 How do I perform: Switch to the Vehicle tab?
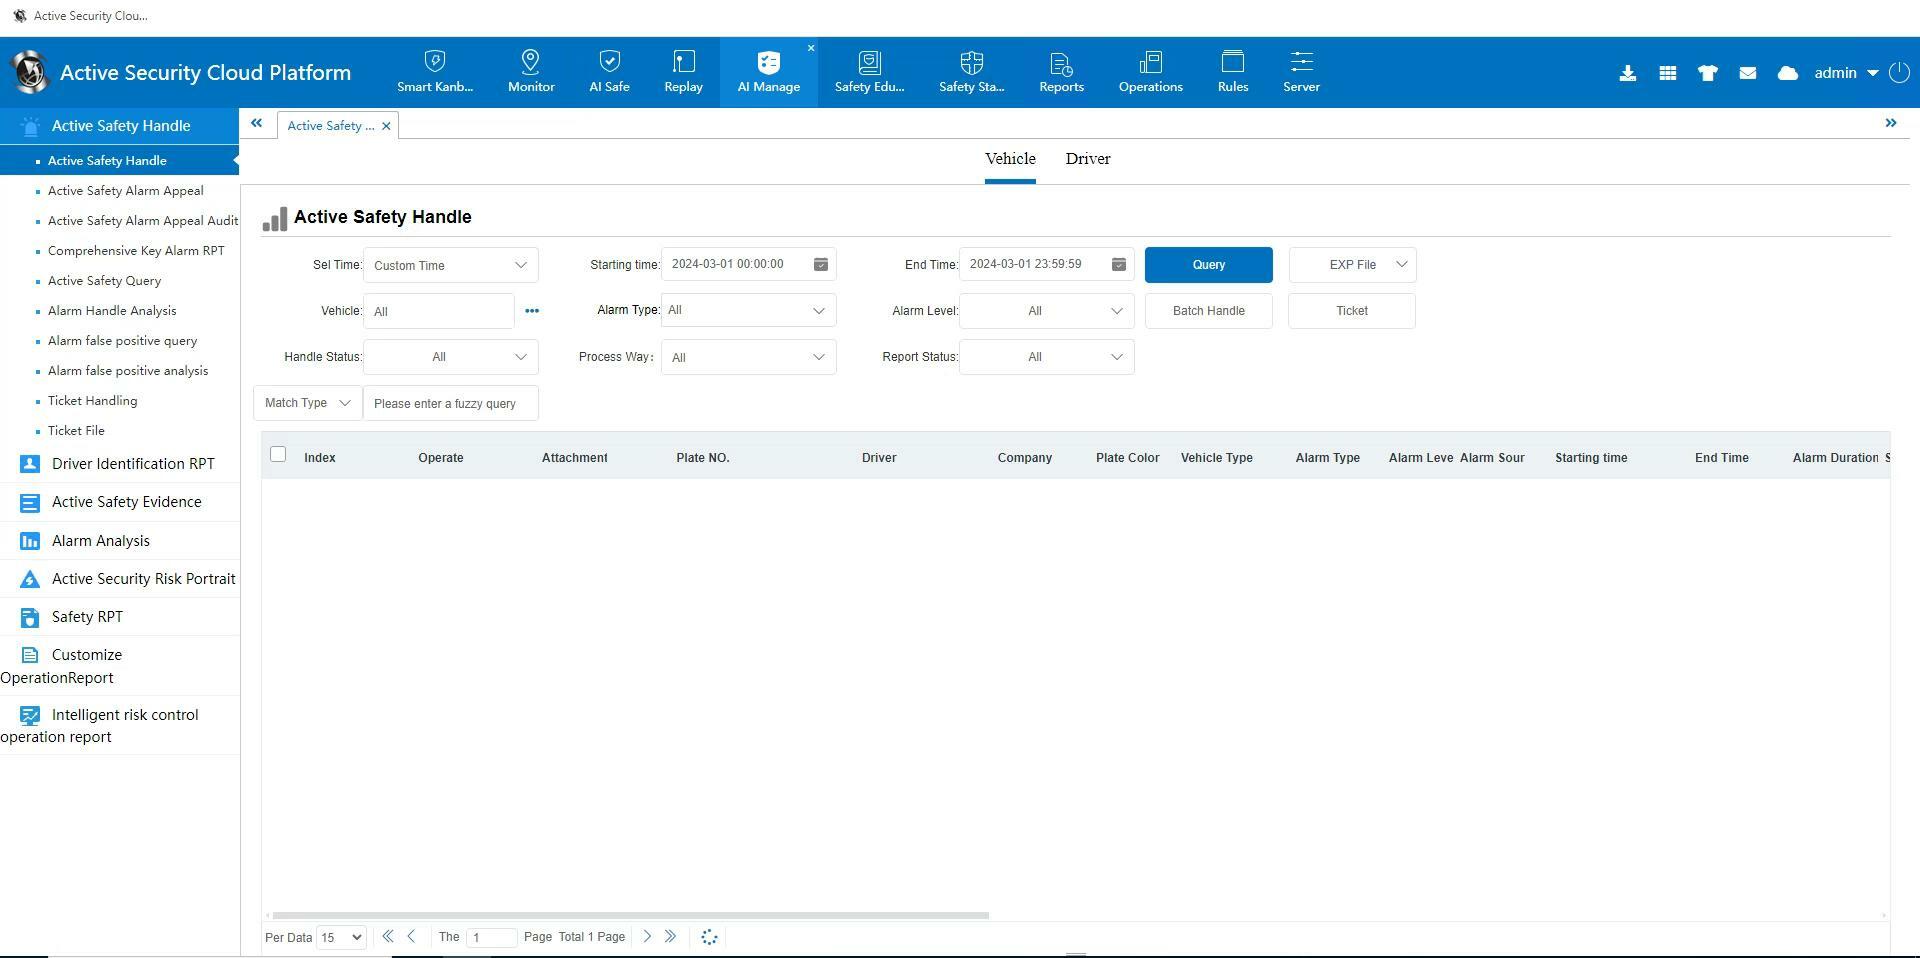click(1010, 159)
